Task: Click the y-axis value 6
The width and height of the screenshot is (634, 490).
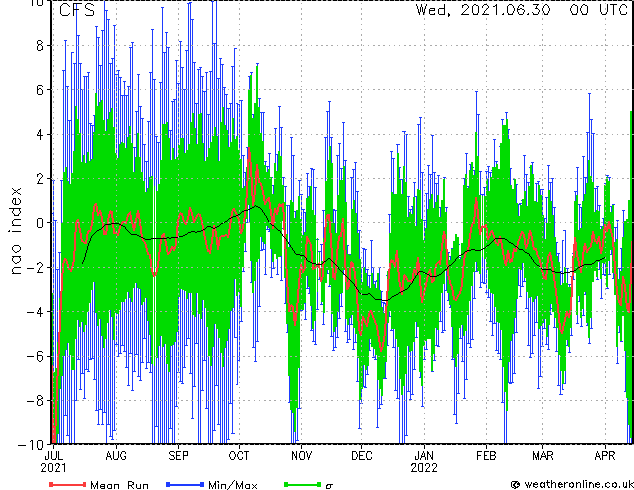Action: click(40, 90)
